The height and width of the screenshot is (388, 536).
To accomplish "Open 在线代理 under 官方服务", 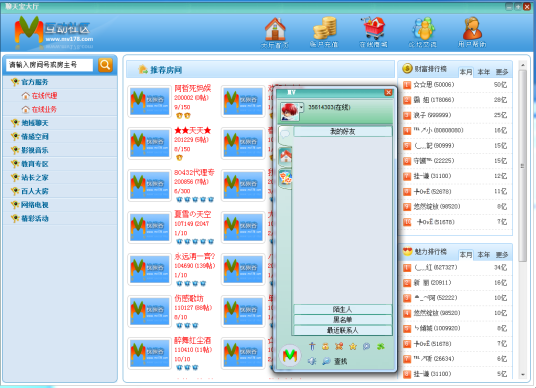I will click(44, 96).
